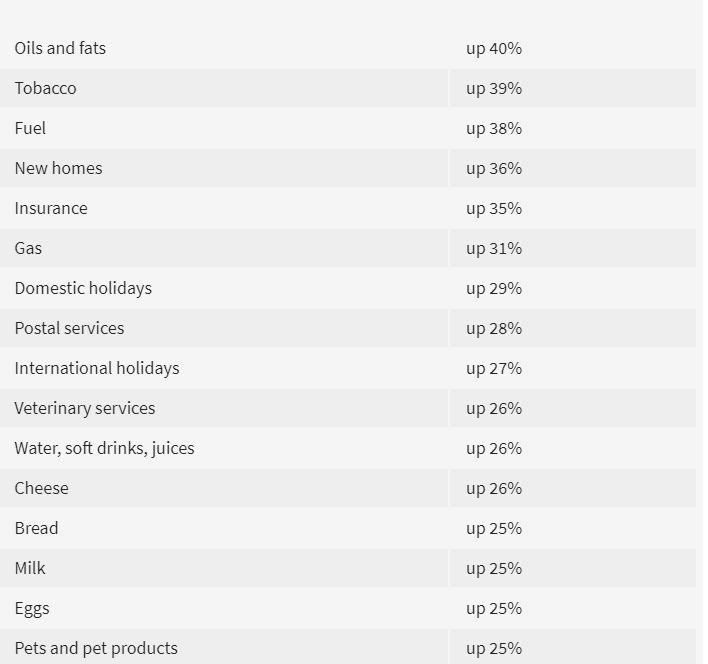This screenshot has height=664, width=708.
Task: Click the Milk category label
Action: (x=30, y=568)
